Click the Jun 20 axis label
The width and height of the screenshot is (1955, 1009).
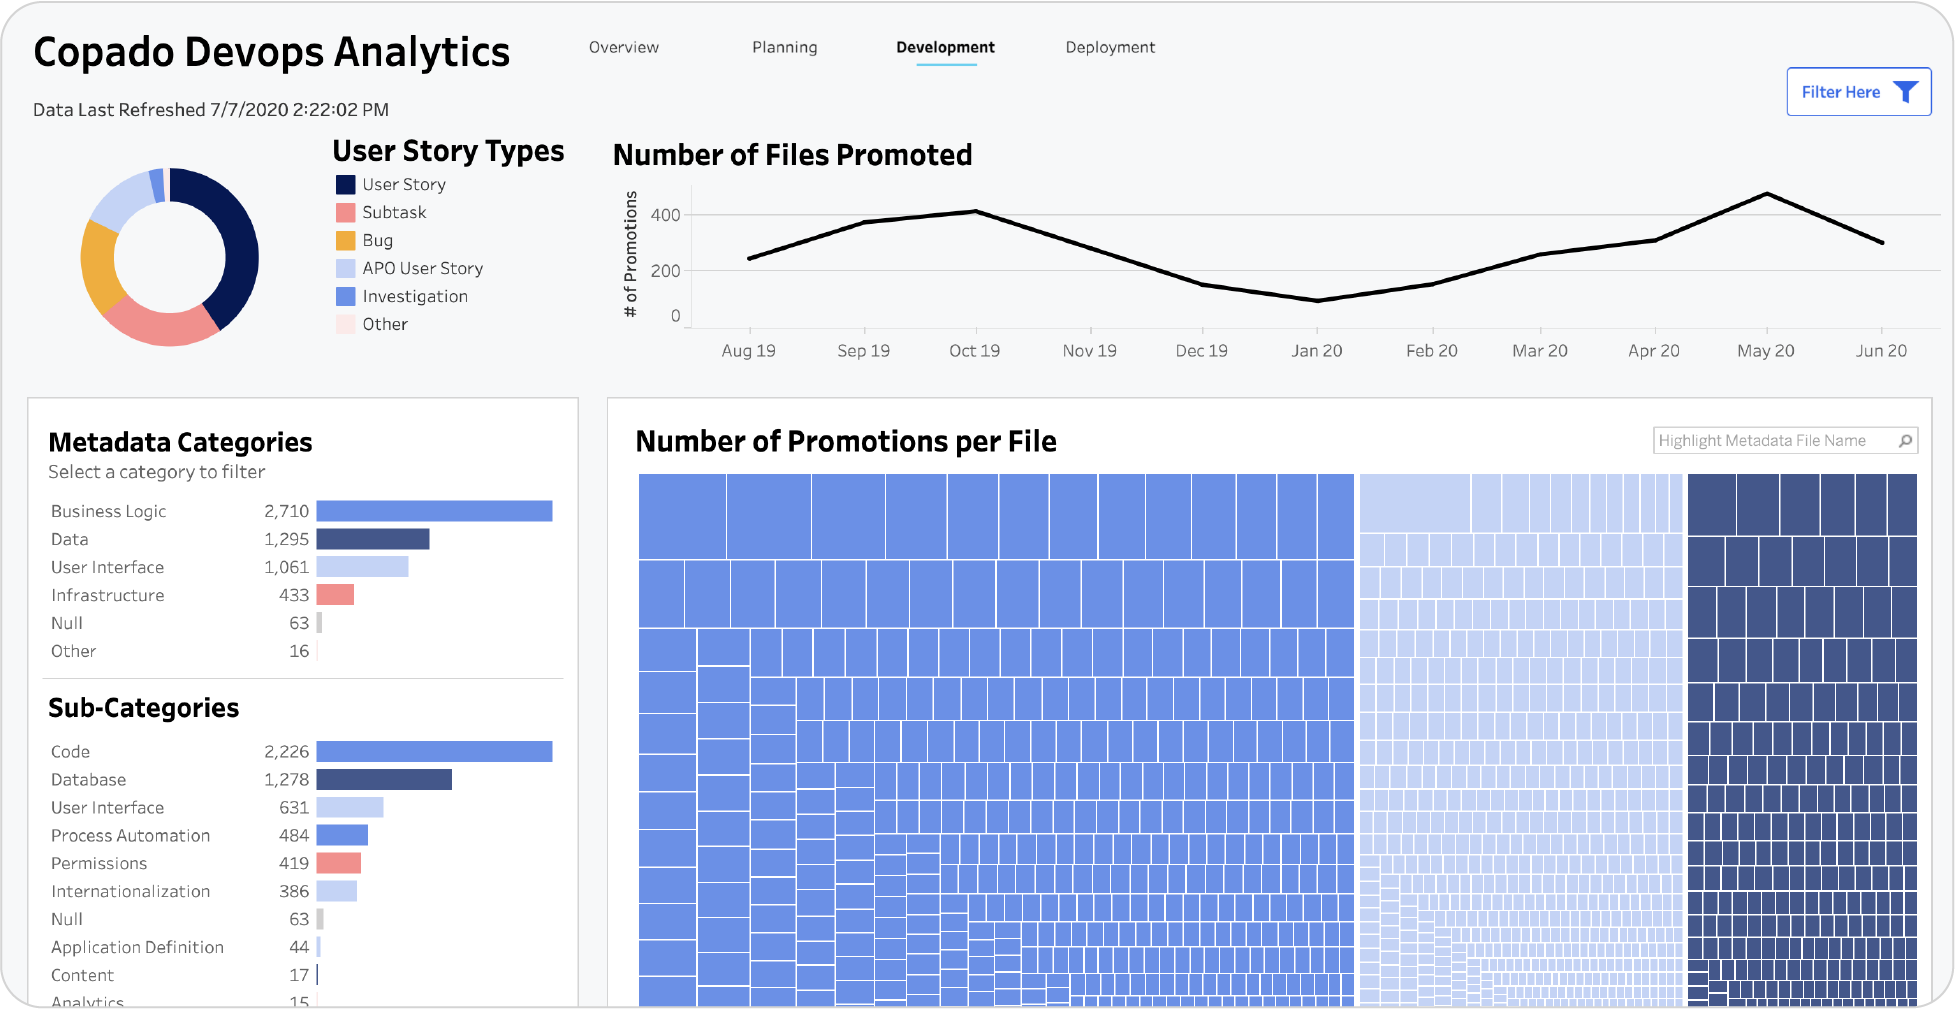pos(1881,351)
